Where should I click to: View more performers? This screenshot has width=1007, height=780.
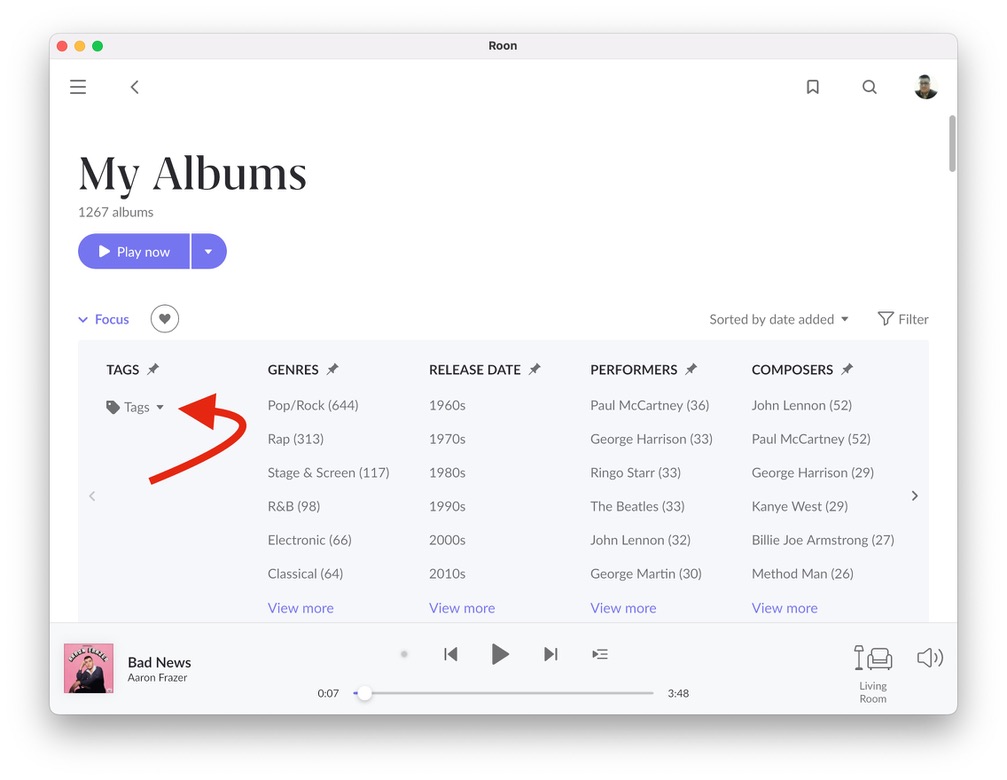pyautogui.click(x=623, y=608)
